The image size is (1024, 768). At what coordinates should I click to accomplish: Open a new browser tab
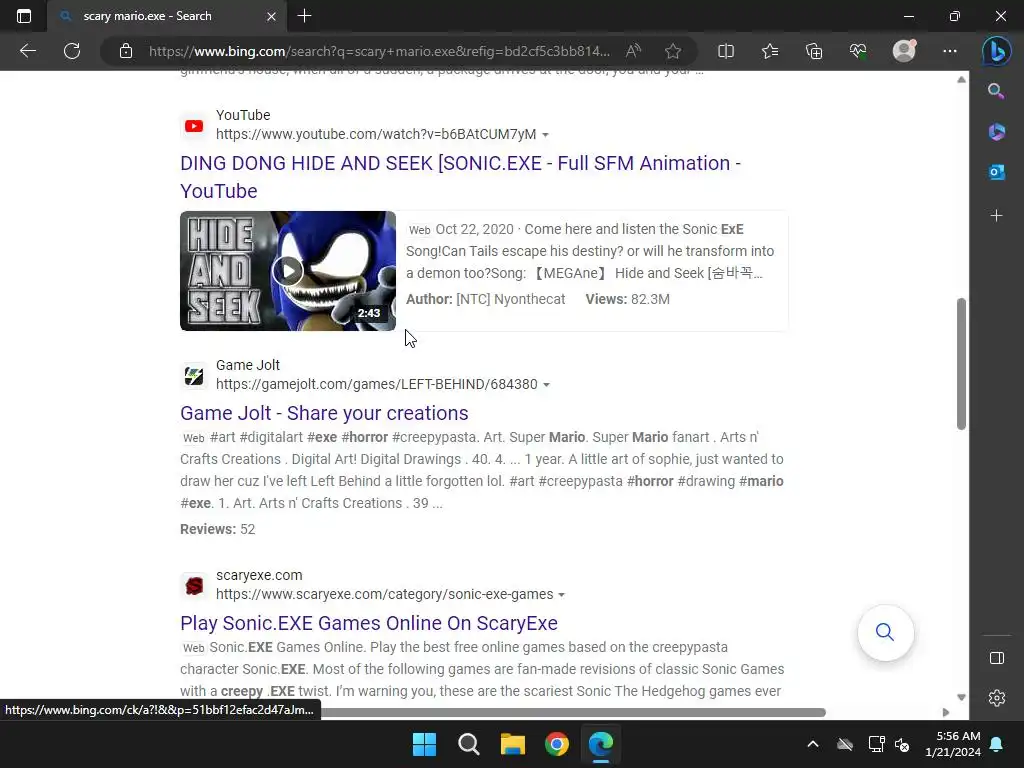[x=304, y=16]
